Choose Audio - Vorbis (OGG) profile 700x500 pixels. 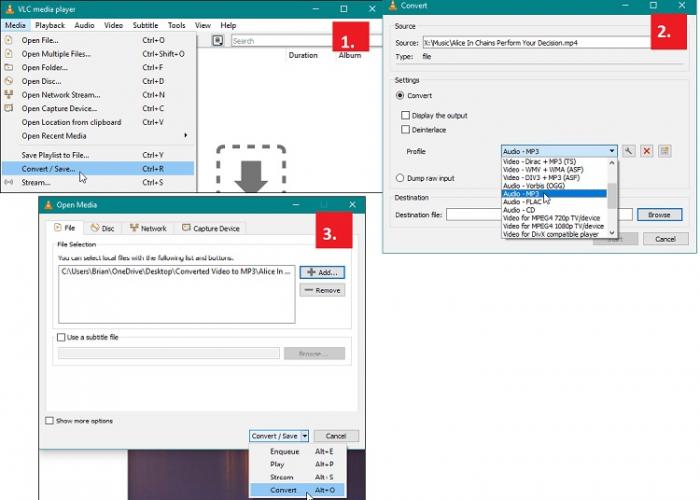(x=554, y=186)
